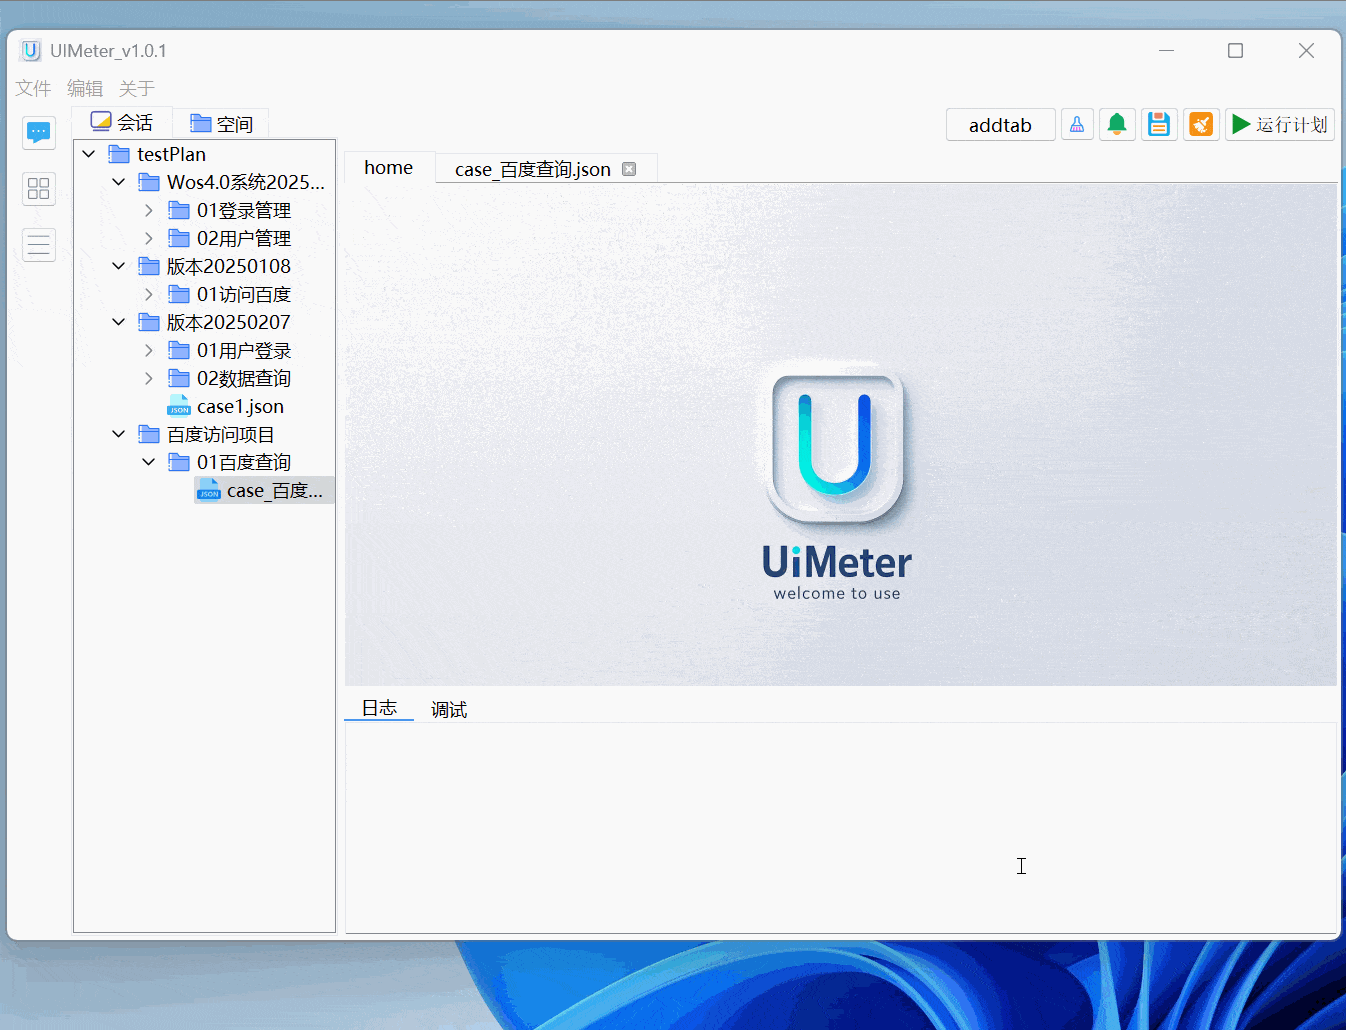Select the Wos4.0系统2025... tree item

click(246, 182)
